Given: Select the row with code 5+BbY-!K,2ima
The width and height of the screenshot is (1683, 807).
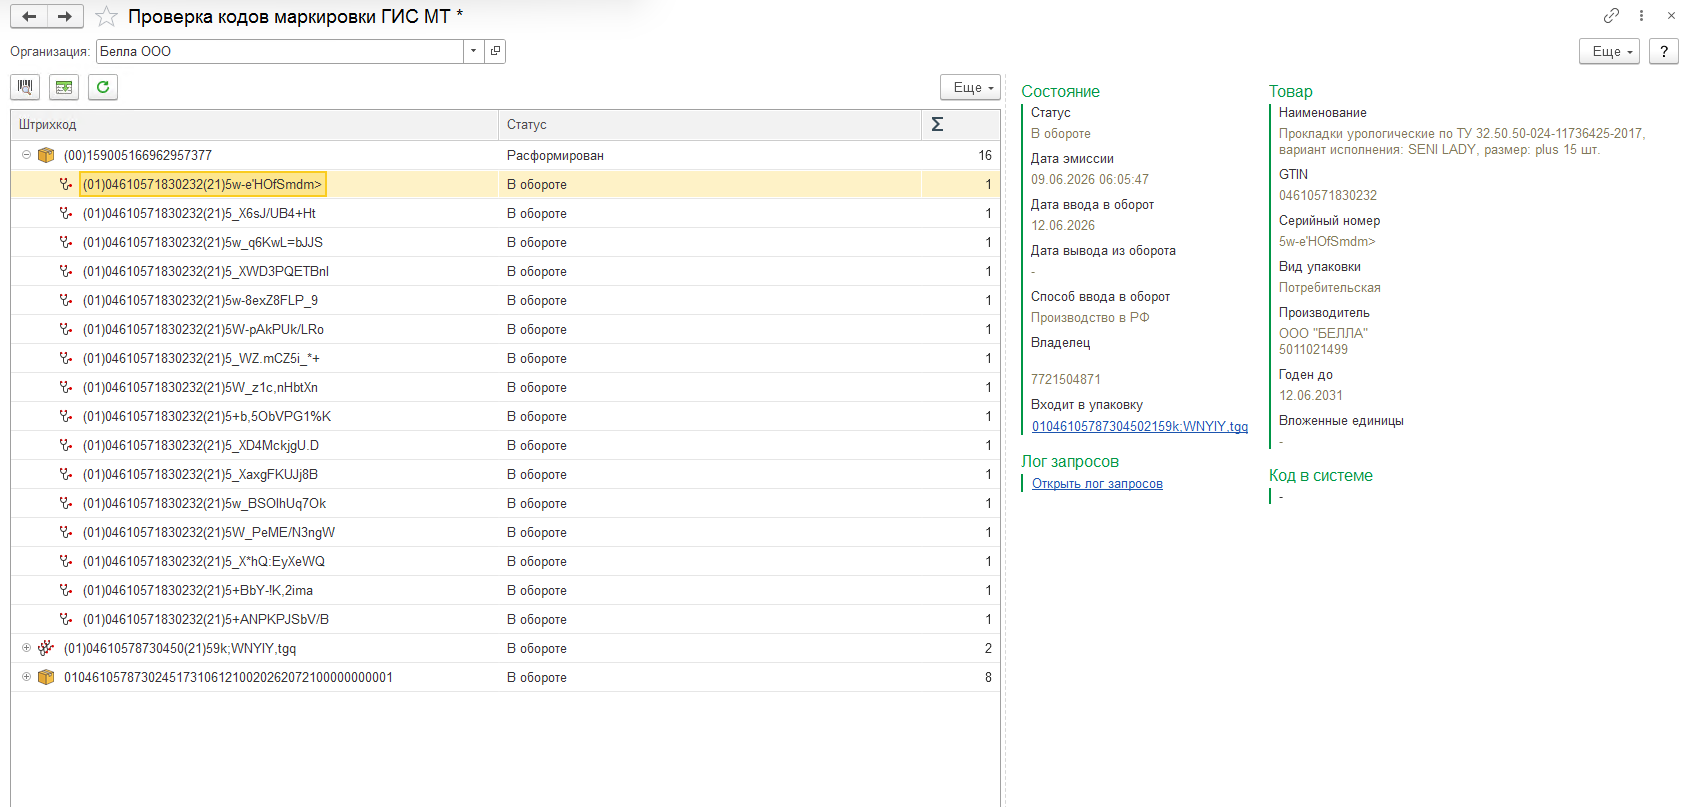Looking at the screenshot, I should coord(505,590).
